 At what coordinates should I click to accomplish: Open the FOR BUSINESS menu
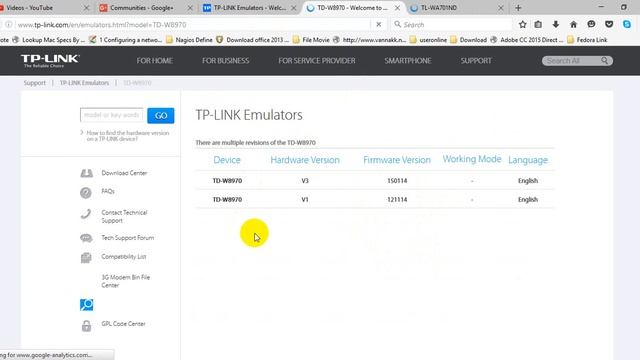point(225,60)
